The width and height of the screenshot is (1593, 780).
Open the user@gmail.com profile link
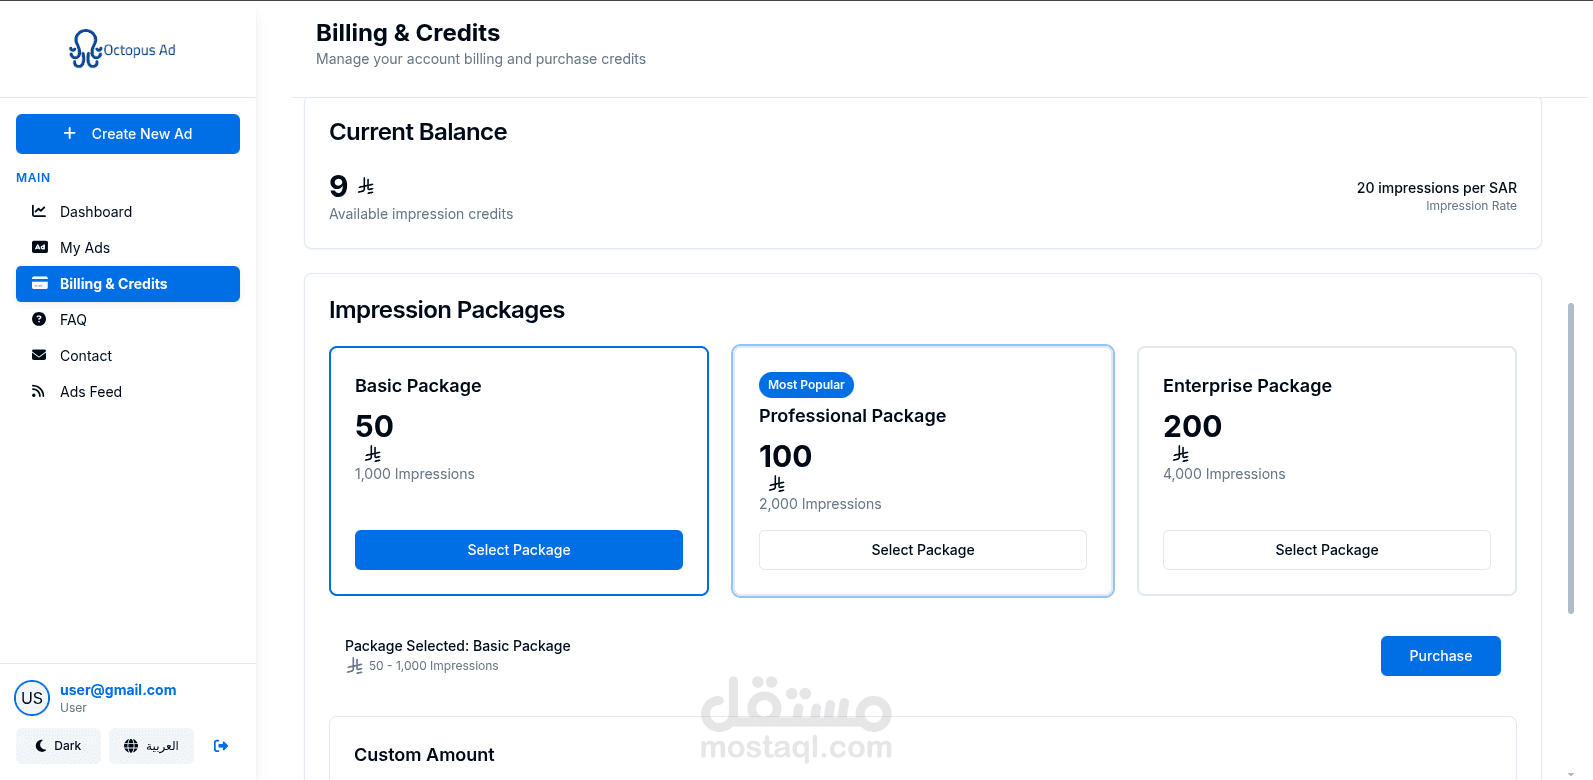[x=118, y=690]
